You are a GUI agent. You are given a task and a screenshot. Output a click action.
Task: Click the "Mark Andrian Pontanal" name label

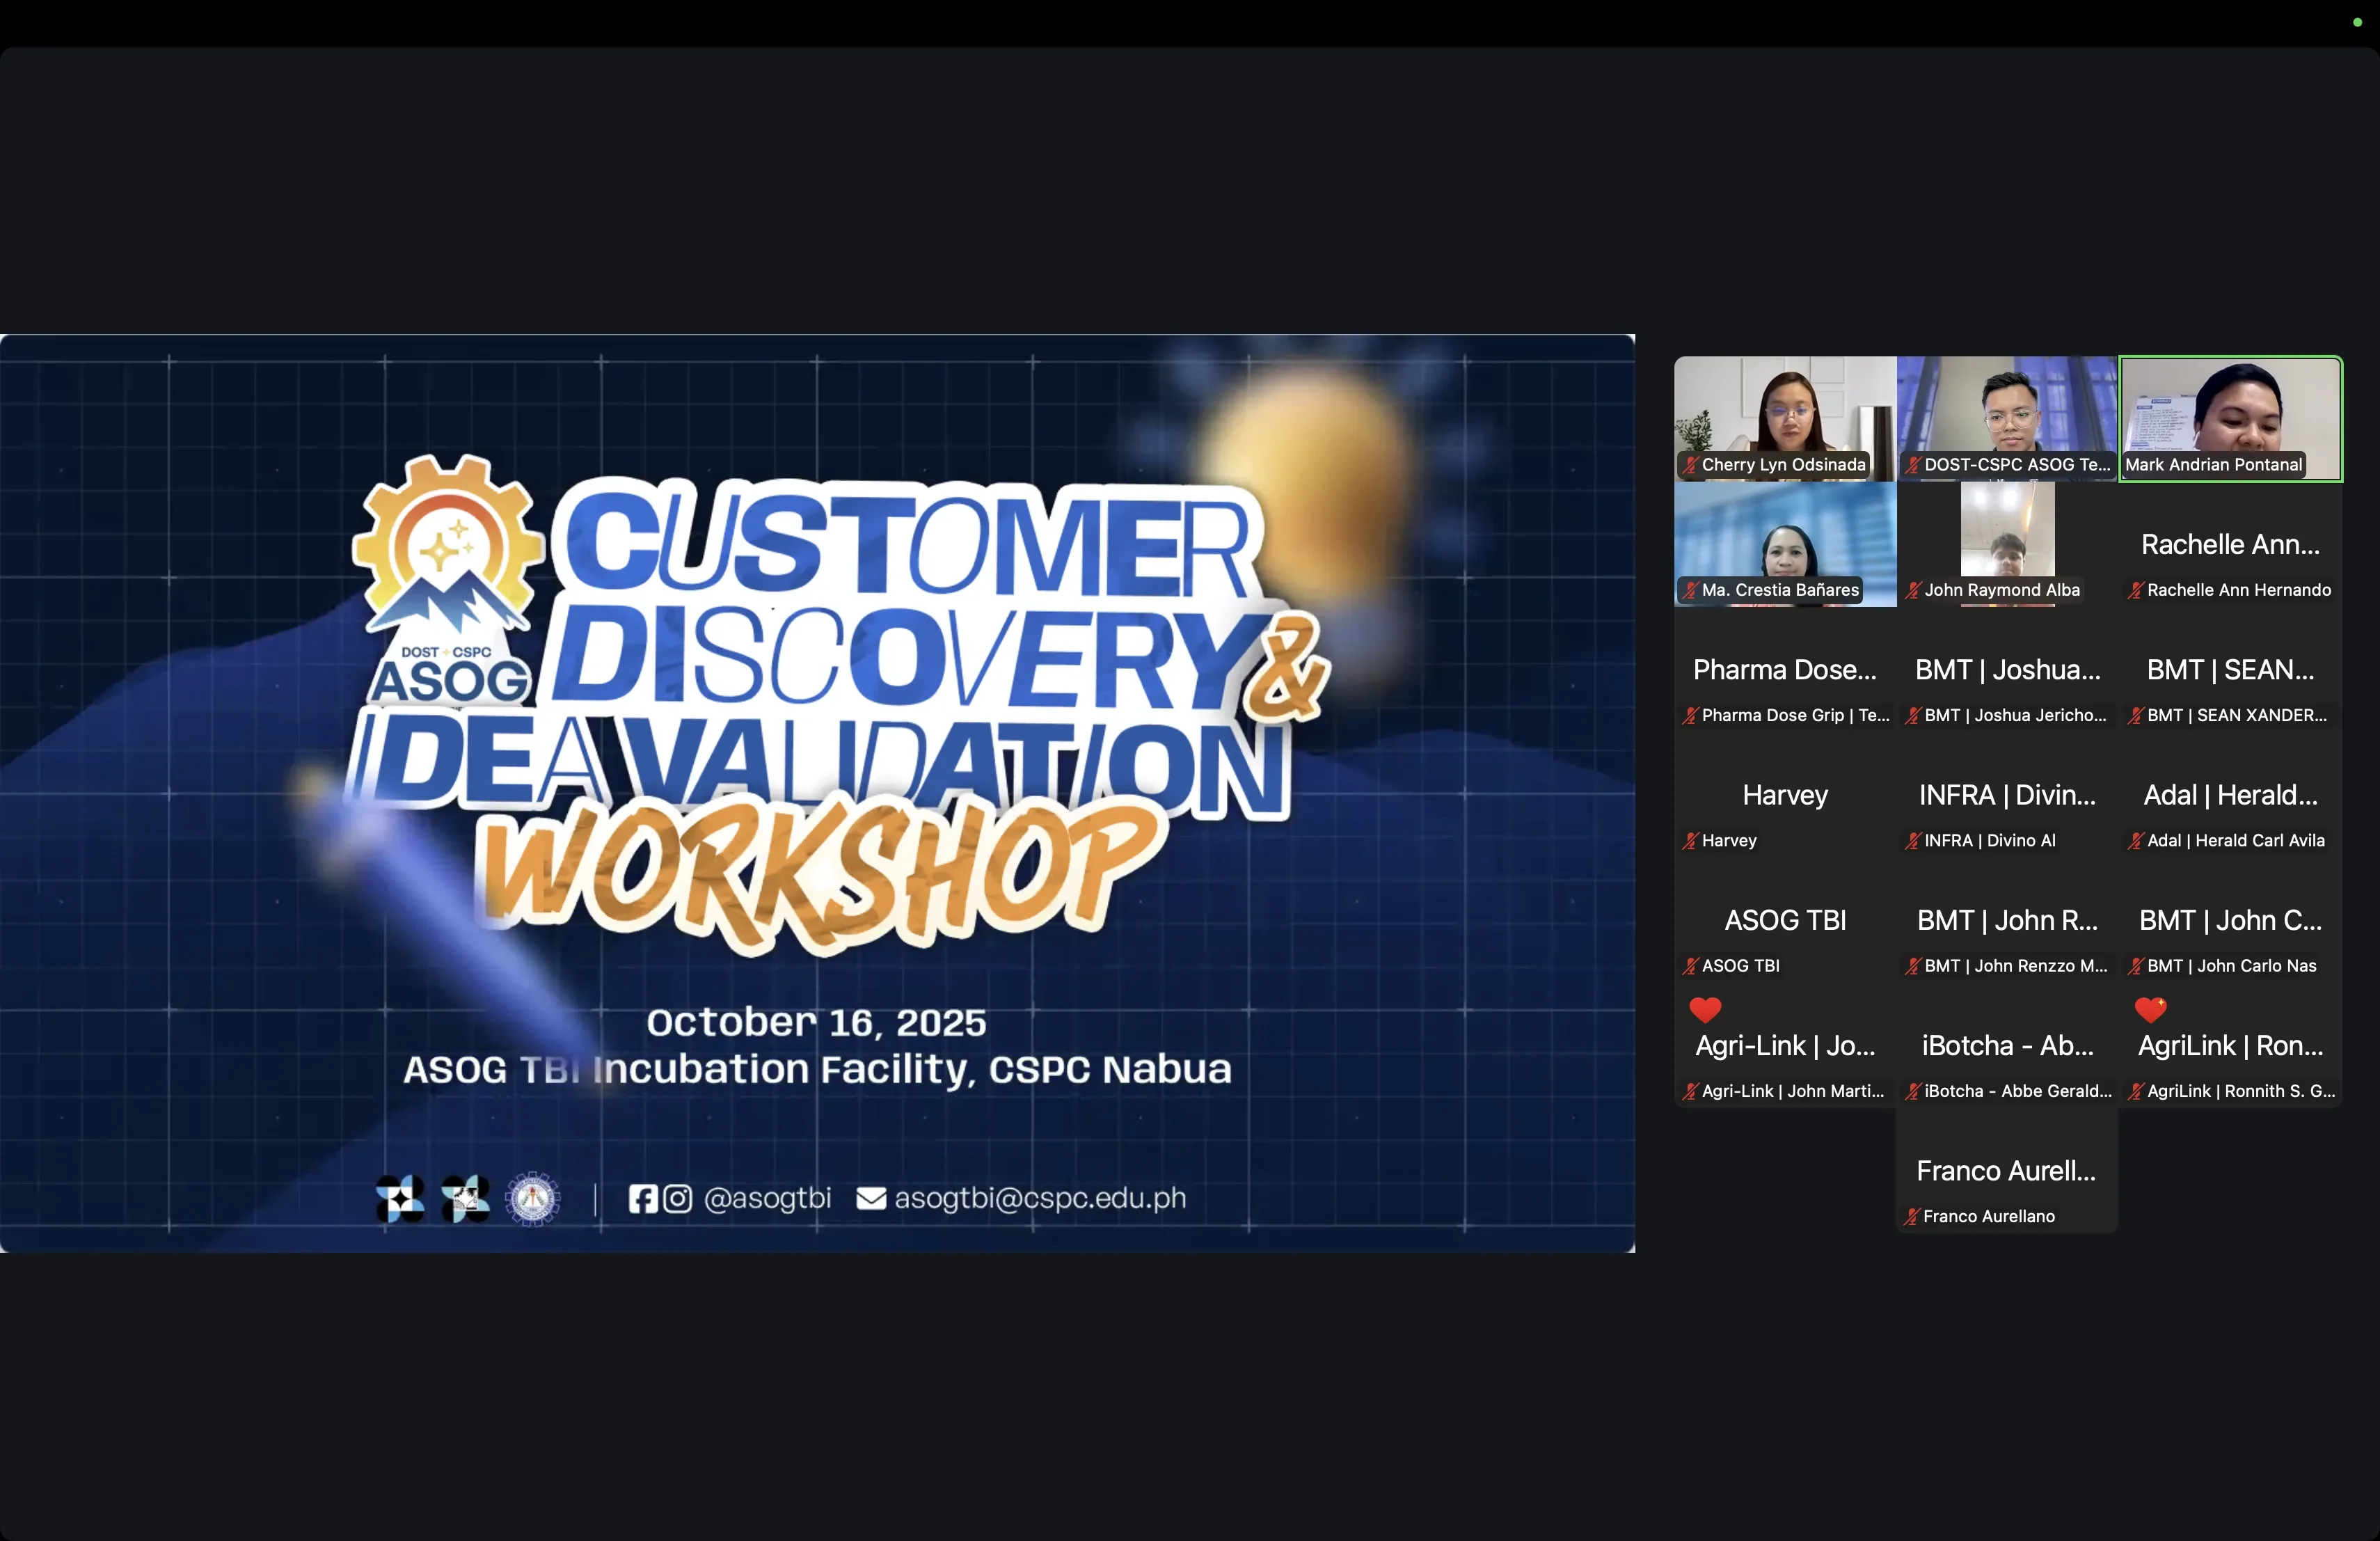coord(2213,465)
